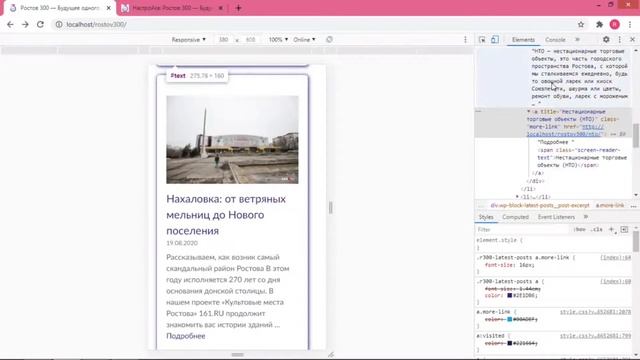Open the a:visited color swatch
Viewport: 640px width, 360px height.
509,343
